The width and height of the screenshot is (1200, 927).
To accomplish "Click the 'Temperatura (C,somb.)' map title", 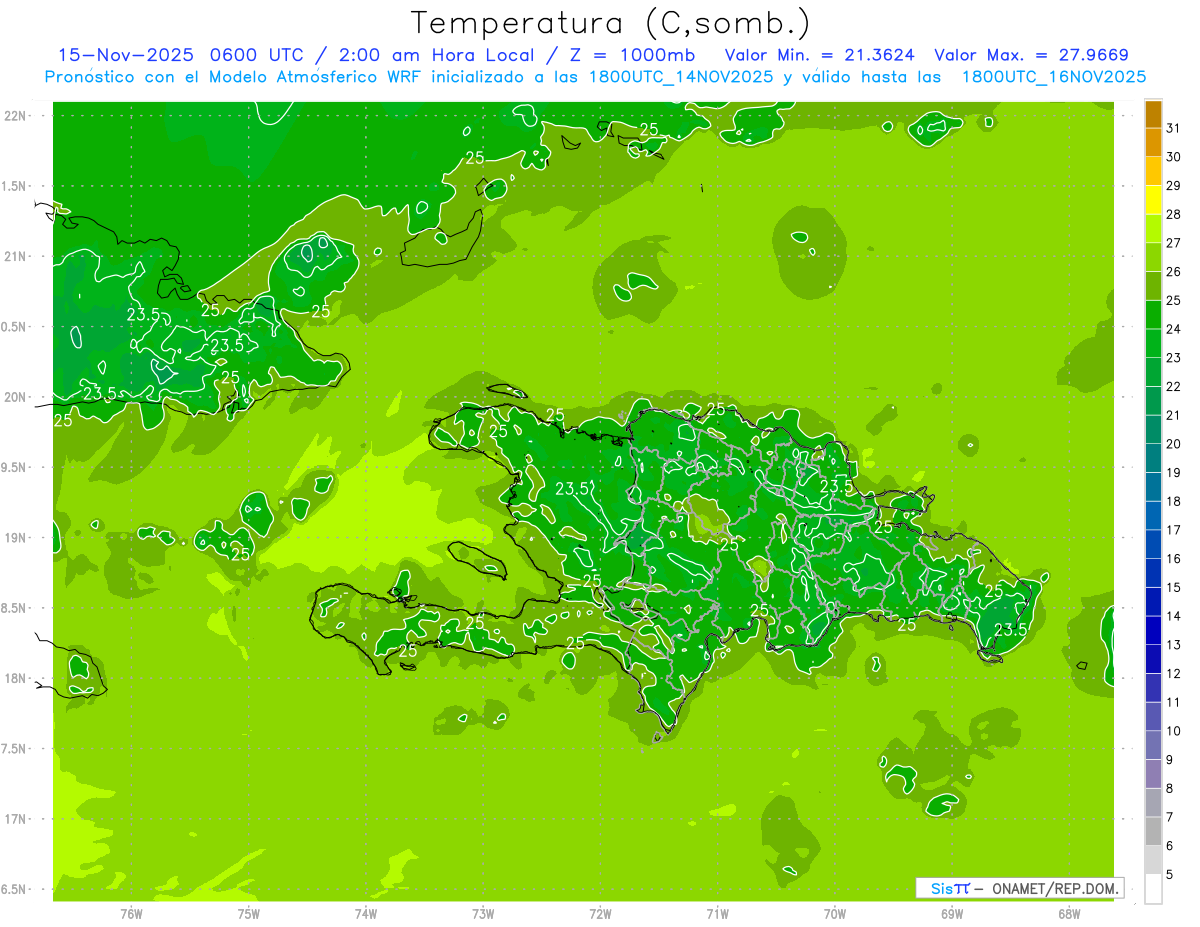I will (x=611, y=23).
